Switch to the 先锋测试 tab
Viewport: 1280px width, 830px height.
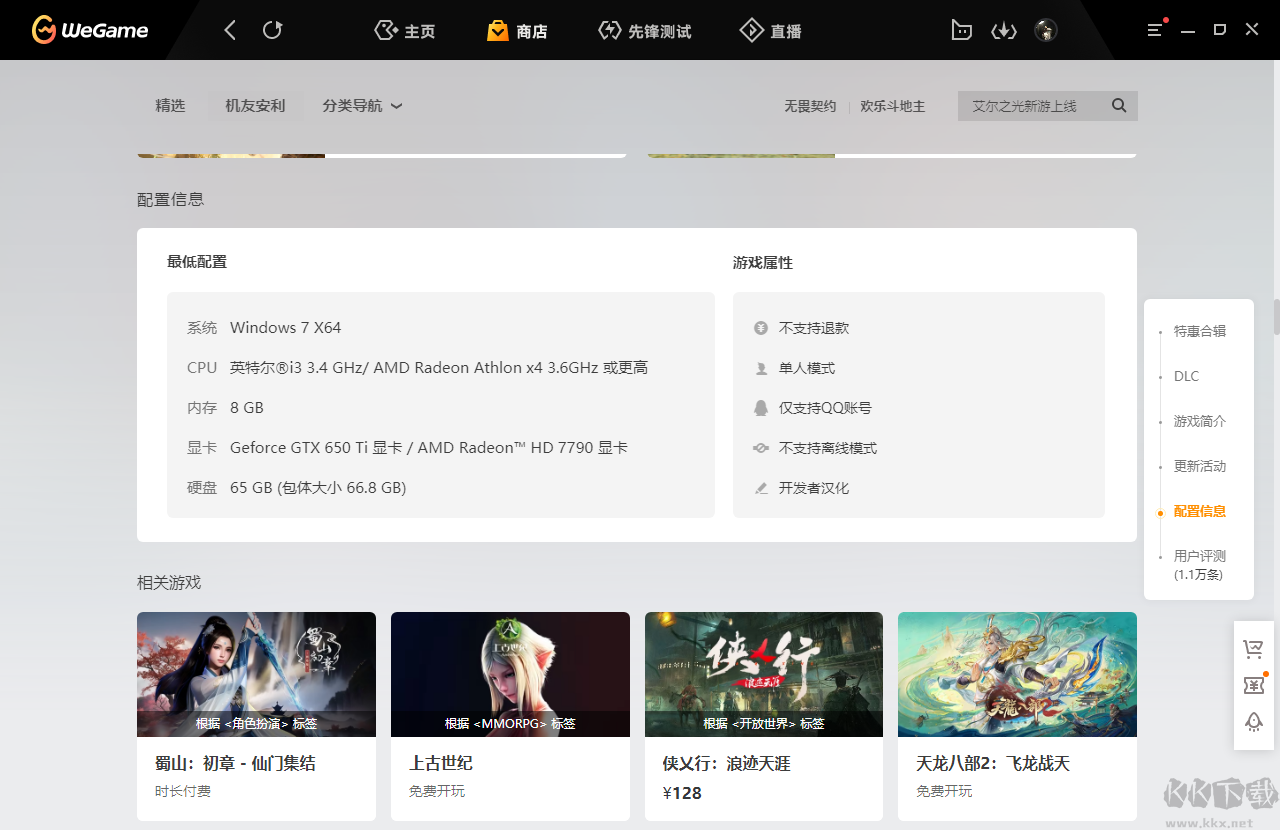click(645, 31)
